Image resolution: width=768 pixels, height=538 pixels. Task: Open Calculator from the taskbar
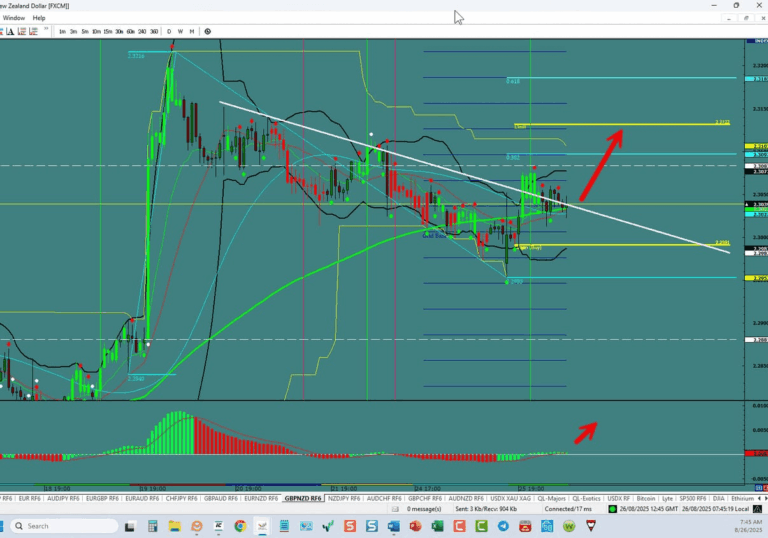click(x=152, y=526)
